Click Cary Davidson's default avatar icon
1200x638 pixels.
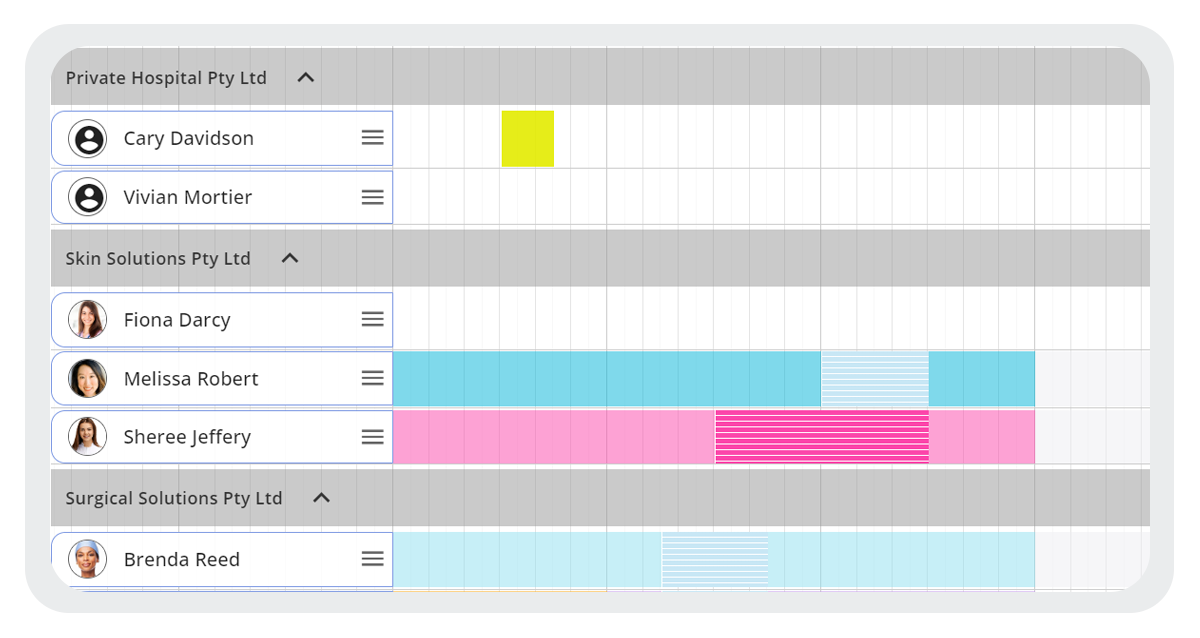click(88, 138)
